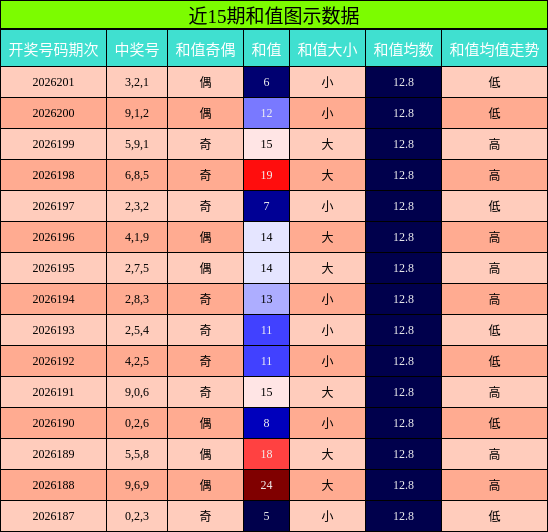The height and width of the screenshot is (532, 548).
Task: Select winning numbers 4,1,9
Action: point(137,237)
